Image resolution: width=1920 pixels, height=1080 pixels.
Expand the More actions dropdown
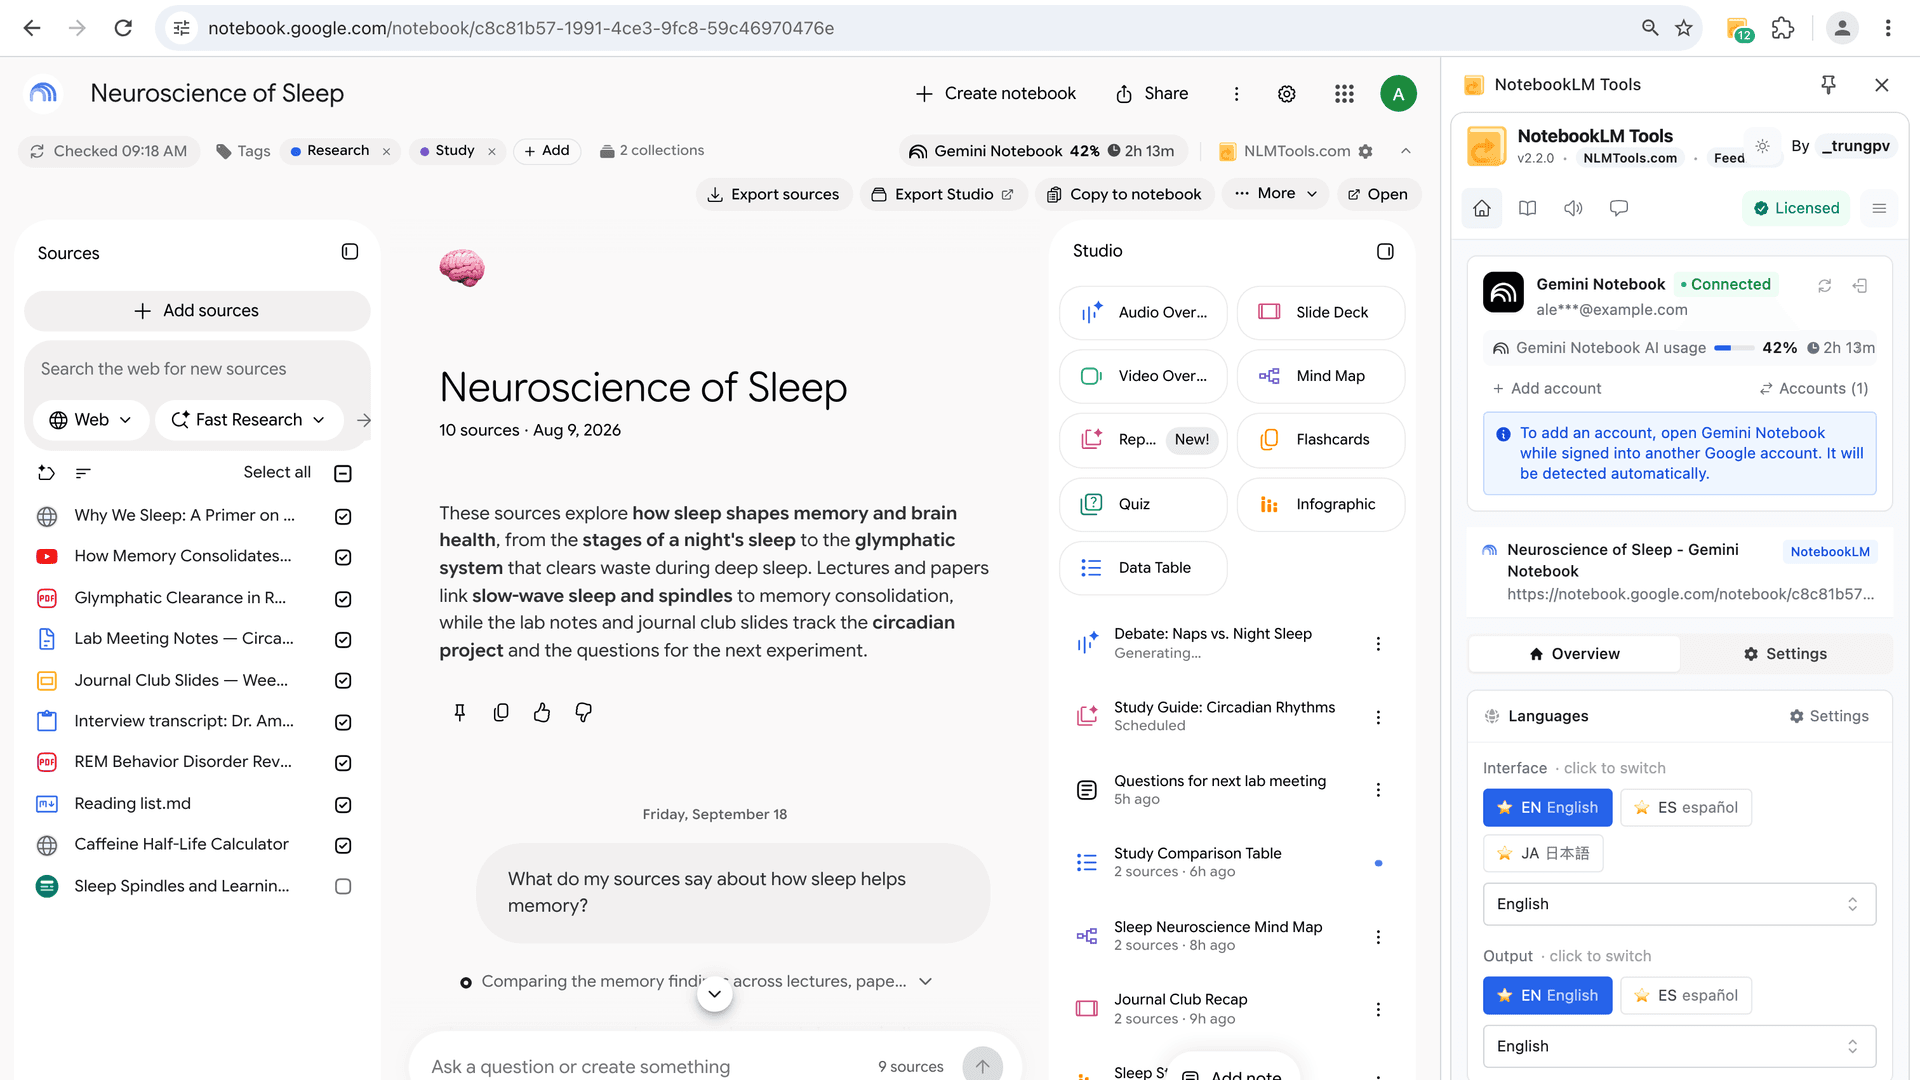[x=1275, y=193]
